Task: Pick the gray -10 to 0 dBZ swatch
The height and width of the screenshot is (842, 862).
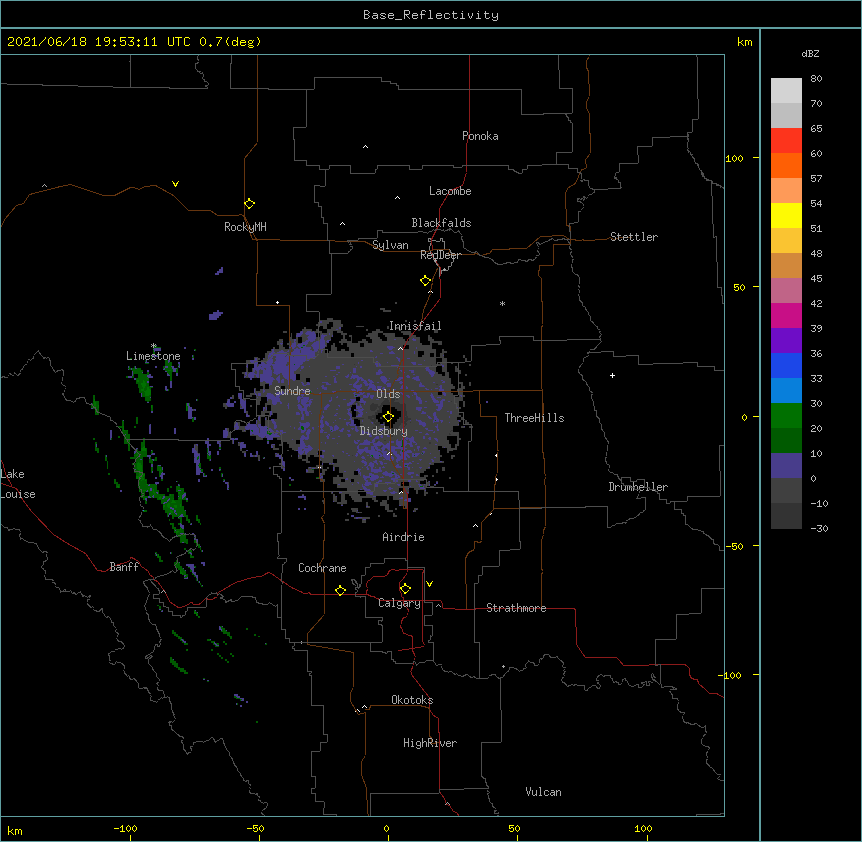Action: coord(786,491)
